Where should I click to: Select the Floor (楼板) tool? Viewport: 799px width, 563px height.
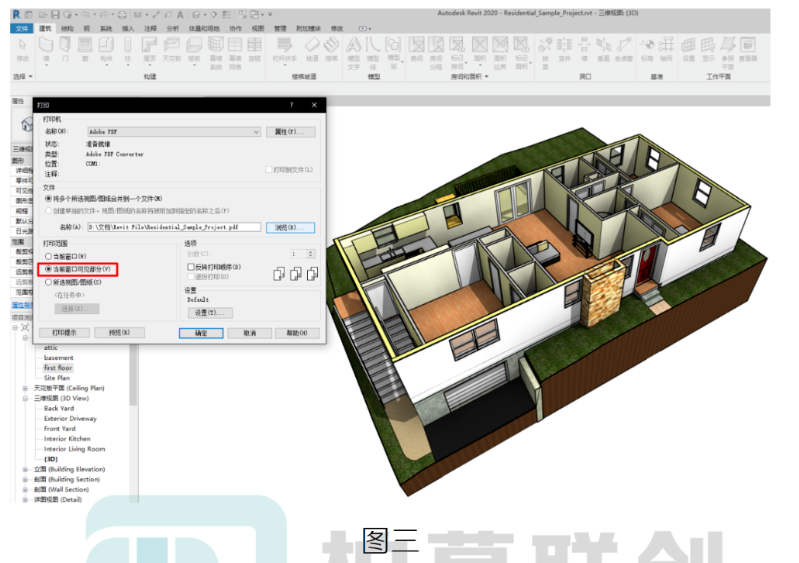(194, 49)
